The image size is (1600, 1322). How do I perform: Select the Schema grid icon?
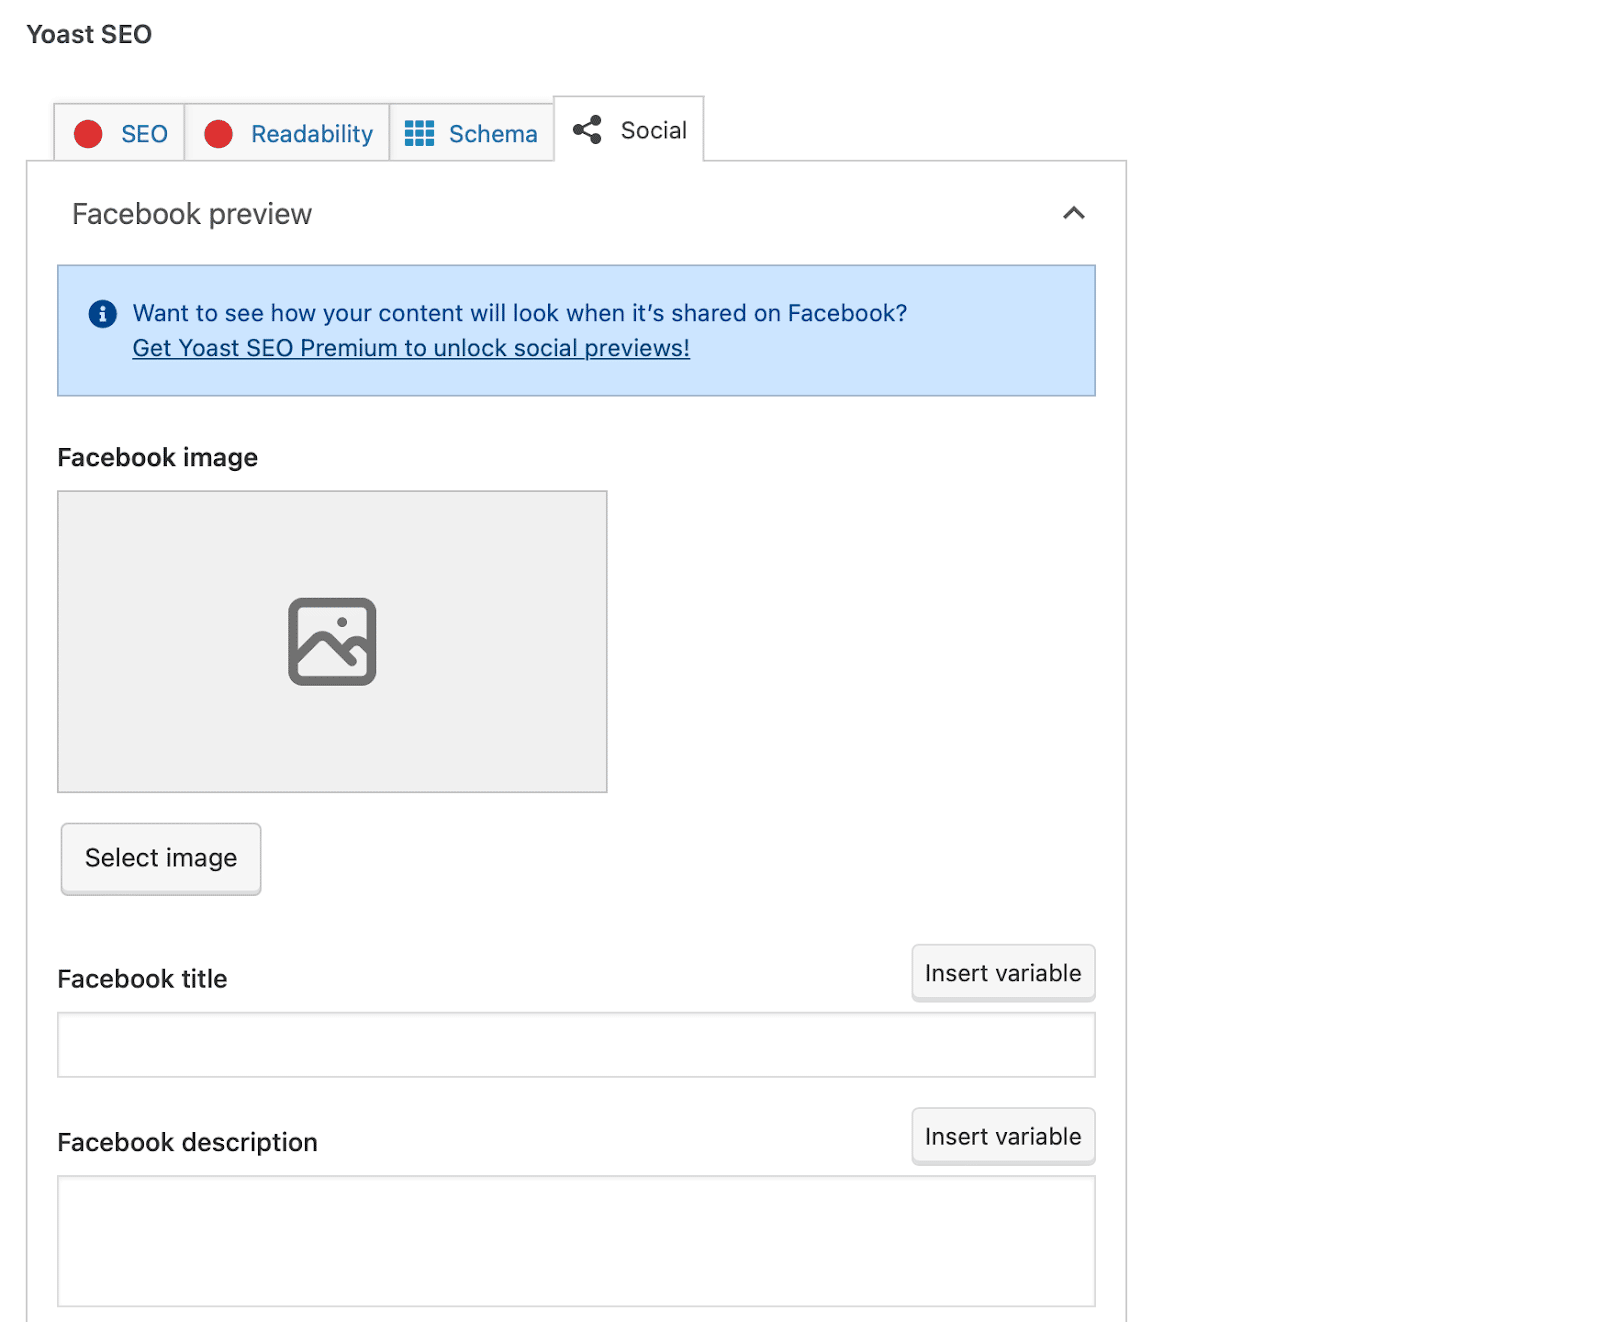point(419,132)
